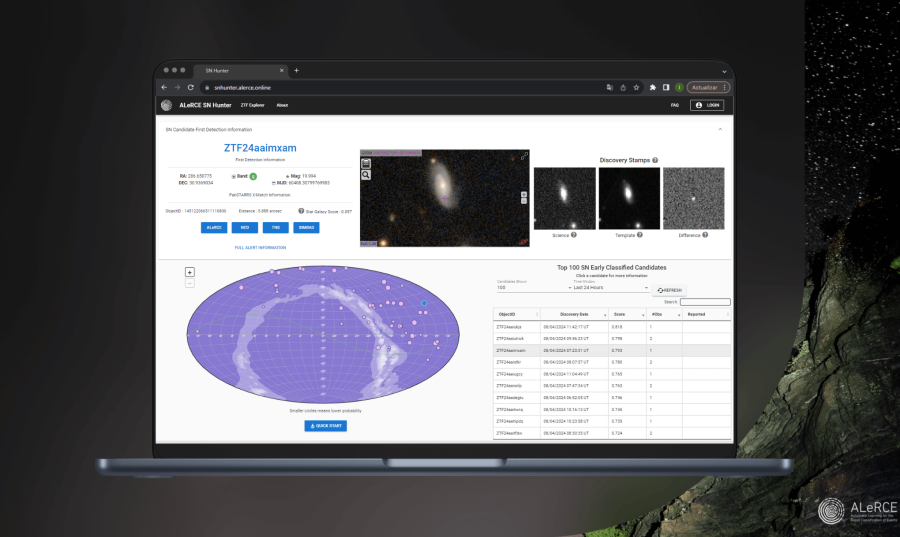The image size is (900, 537).
Task: Click the blue NED button
Action: click(245, 228)
